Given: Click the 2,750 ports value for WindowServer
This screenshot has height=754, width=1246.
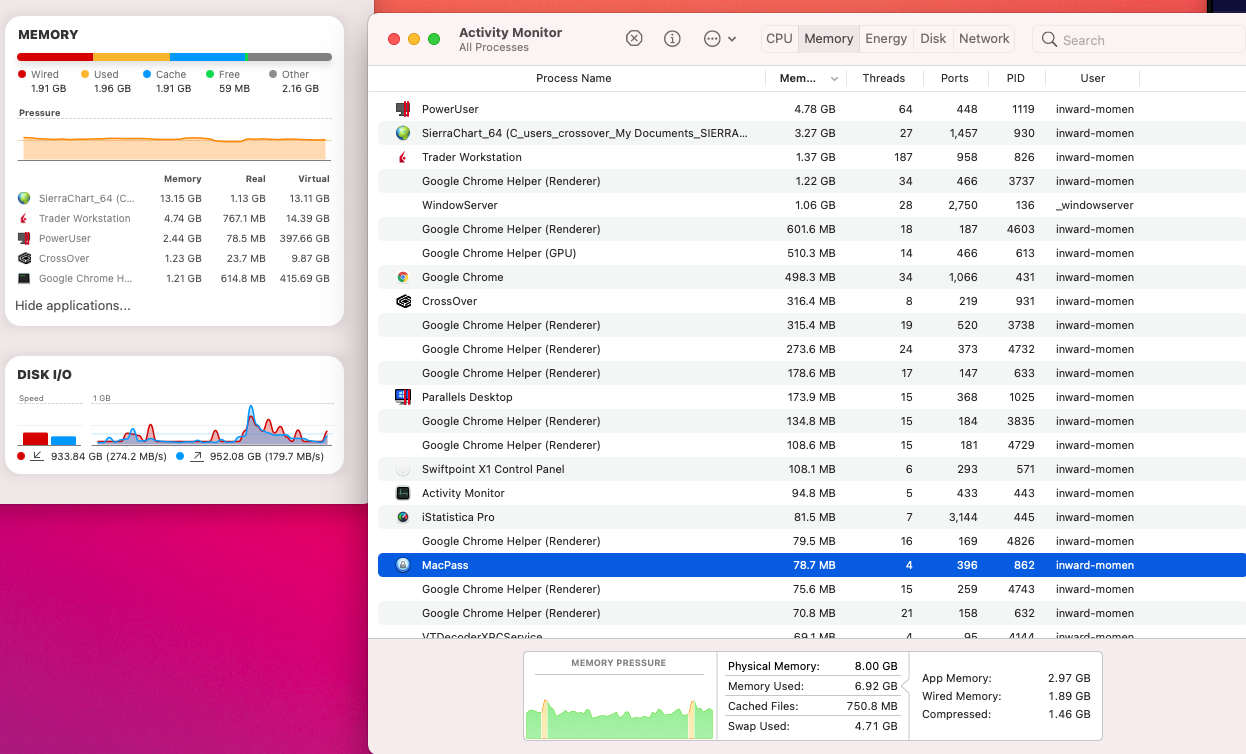Looking at the screenshot, I should click(962, 205).
